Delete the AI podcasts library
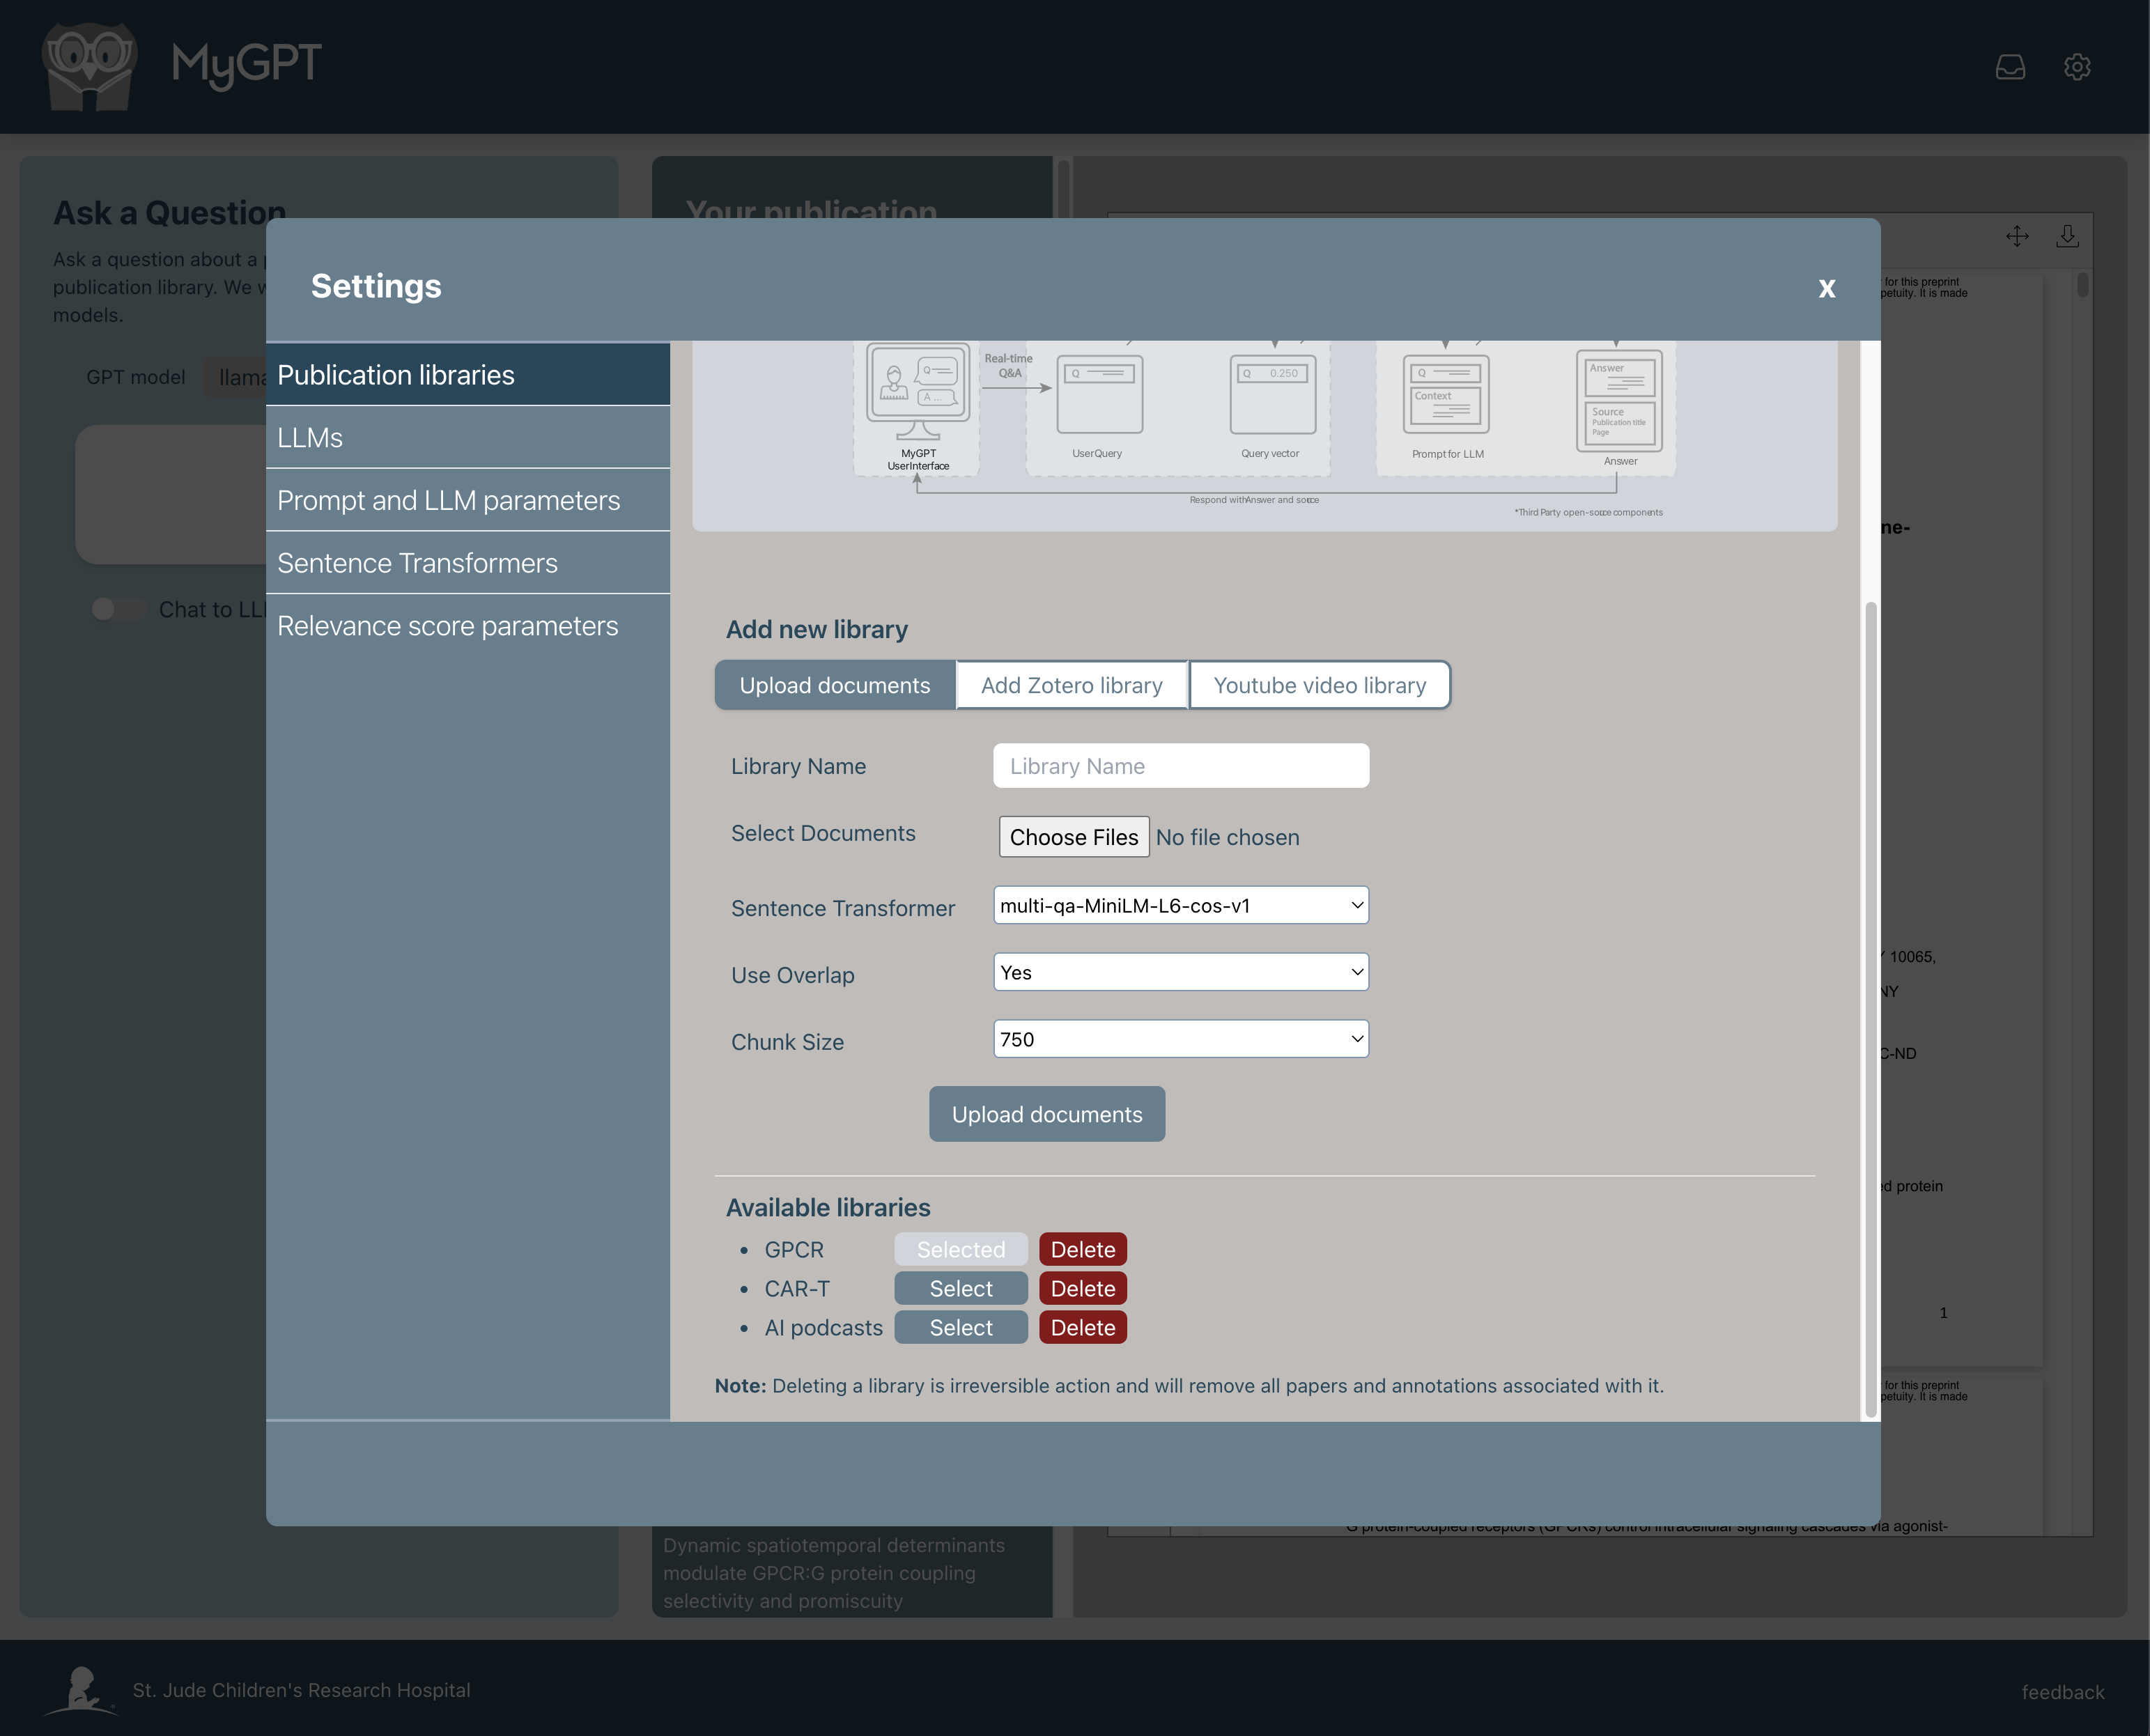The width and height of the screenshot is (2150, 1736). [x=1082, y=1328]
